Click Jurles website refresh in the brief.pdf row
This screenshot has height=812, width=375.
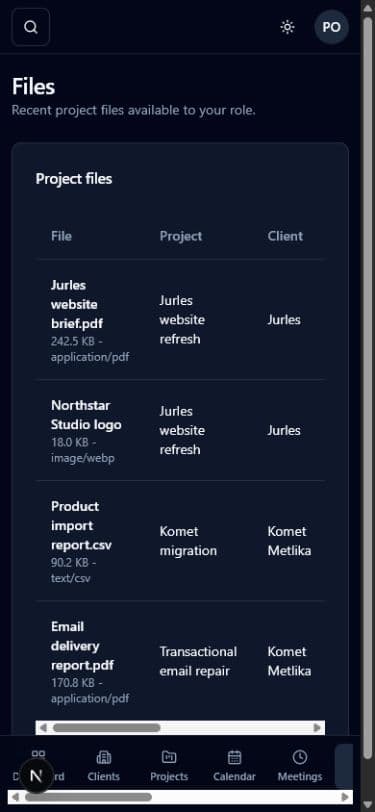(x=182, y=320)
